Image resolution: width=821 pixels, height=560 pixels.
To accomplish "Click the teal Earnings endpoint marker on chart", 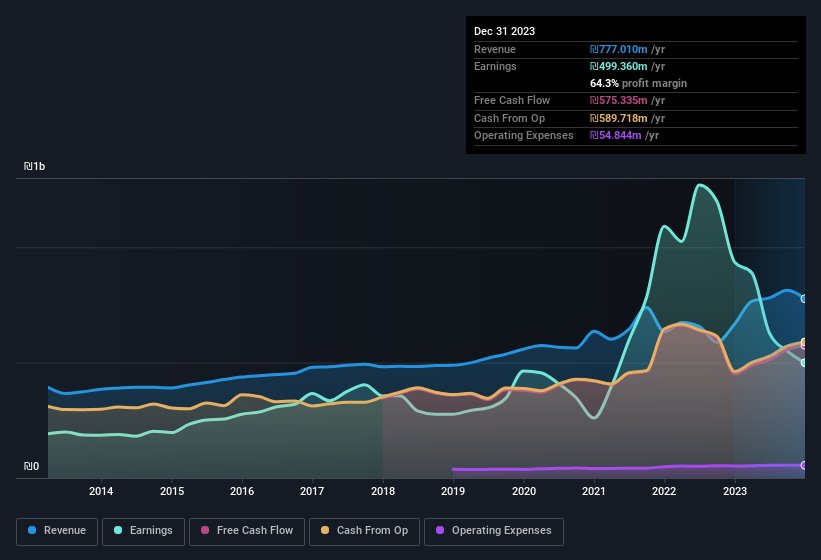I will [804, 363].
